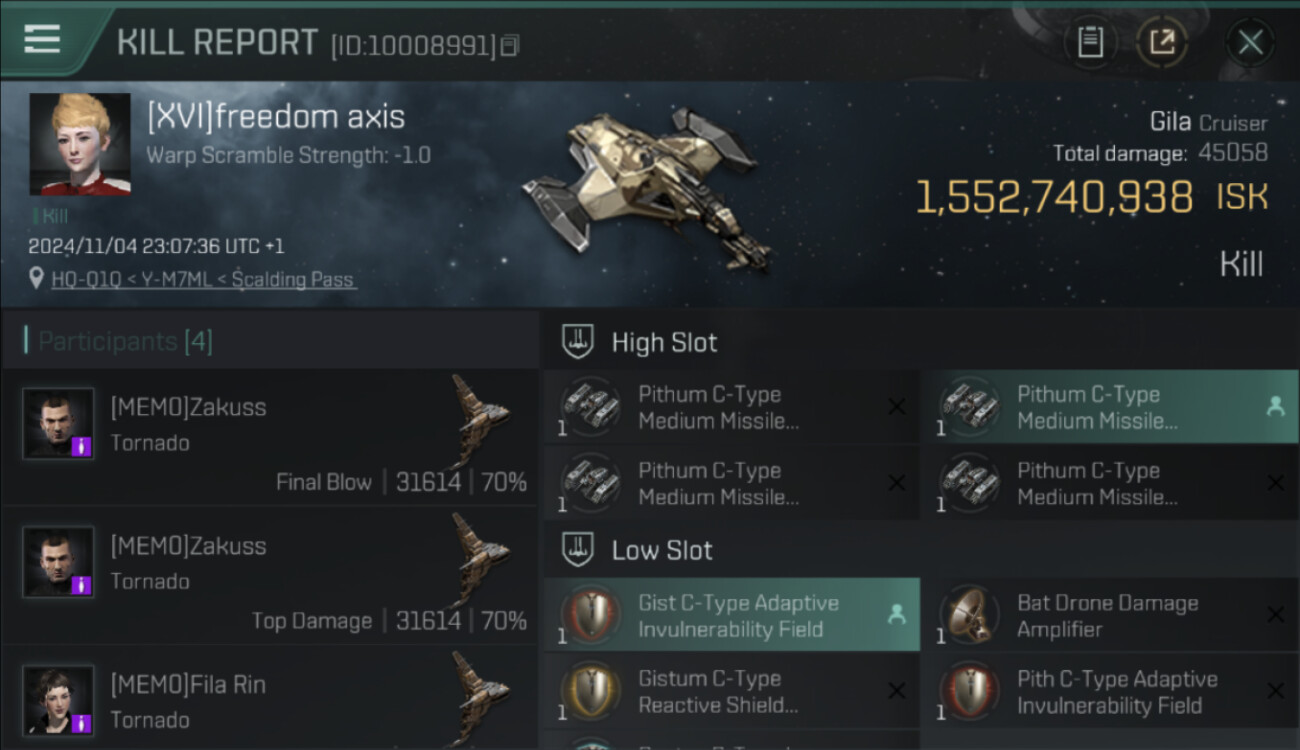This screenshot has width=1300, height=750.
Task: Click the freedom axis pilot portrait
Action: click(x=80, y=145)
